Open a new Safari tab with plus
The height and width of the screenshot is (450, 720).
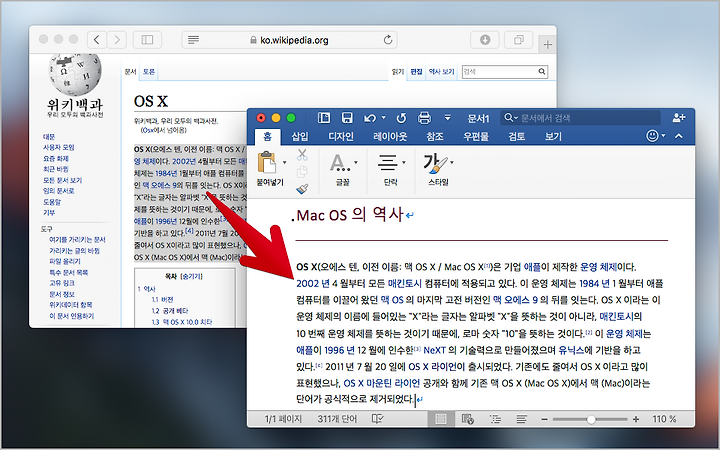[547, 45]
